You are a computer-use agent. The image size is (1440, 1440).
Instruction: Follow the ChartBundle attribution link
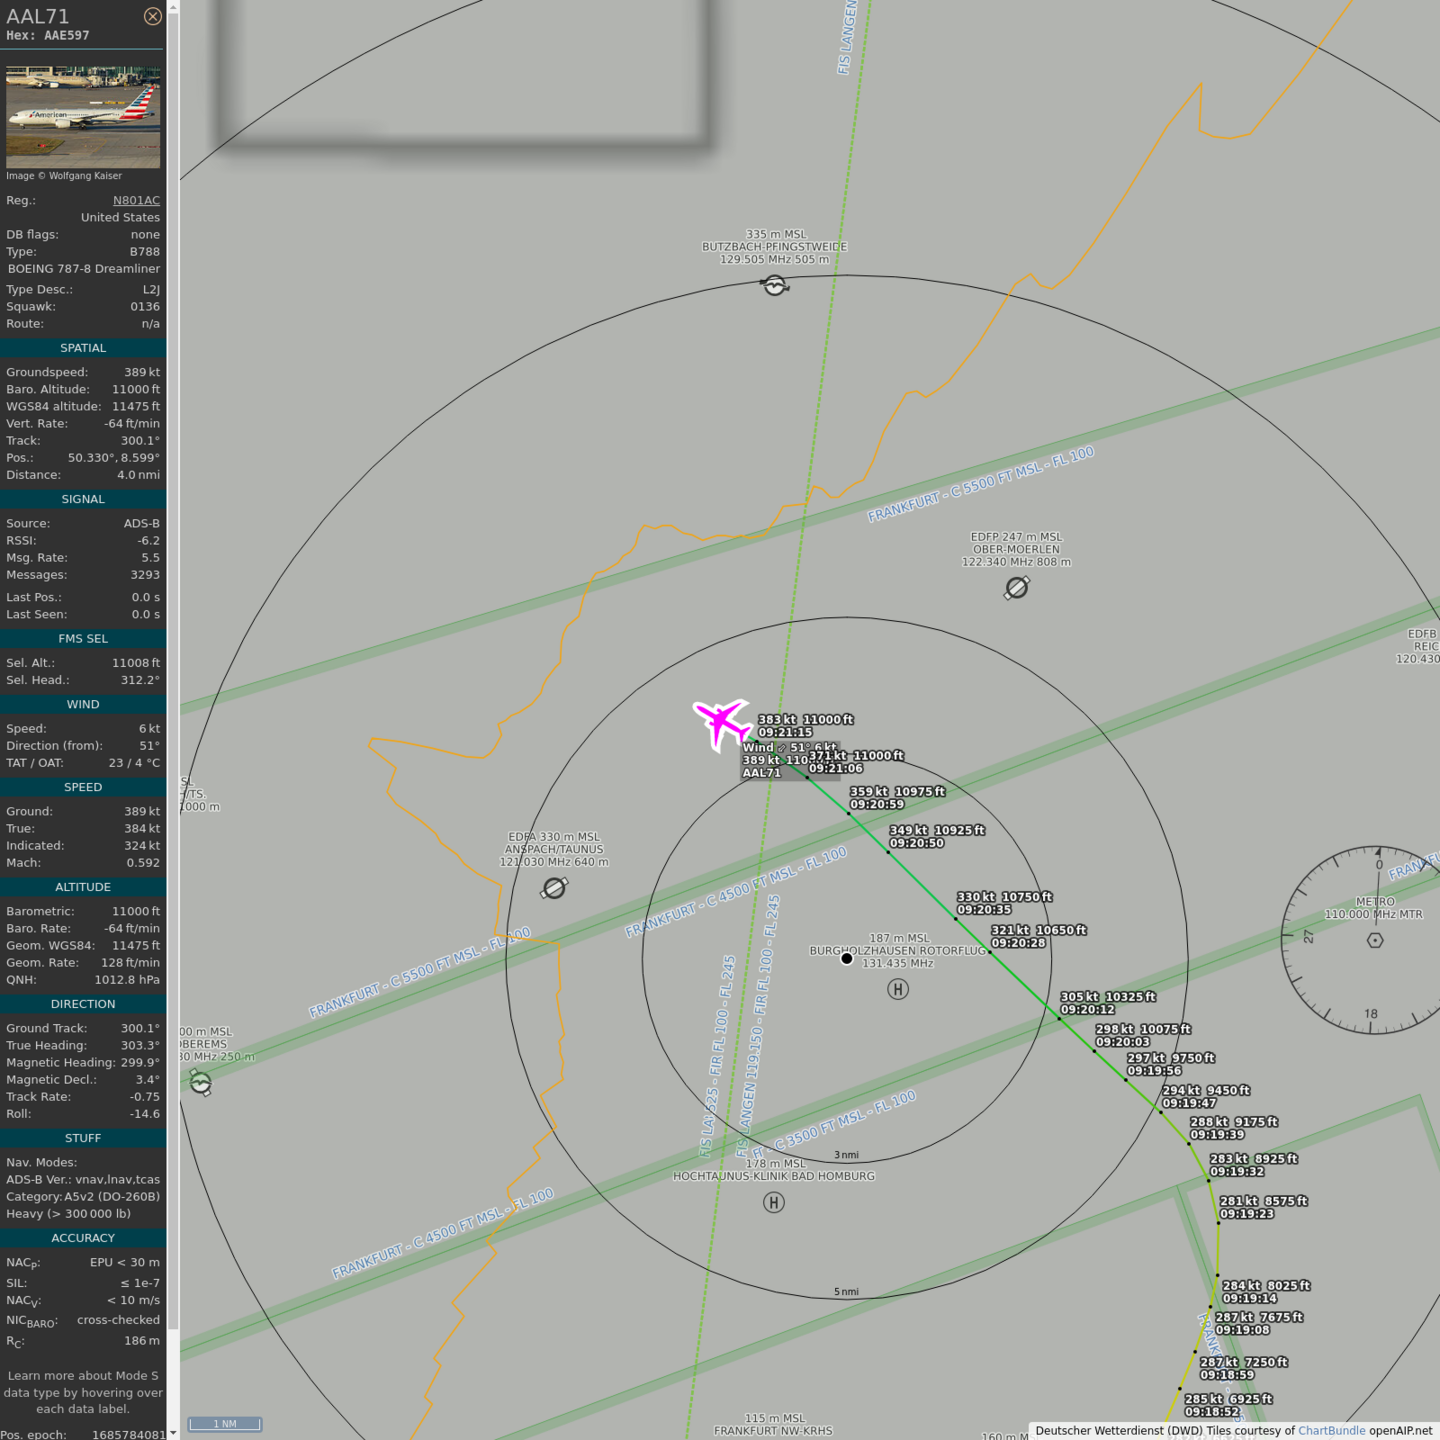1330,1431
